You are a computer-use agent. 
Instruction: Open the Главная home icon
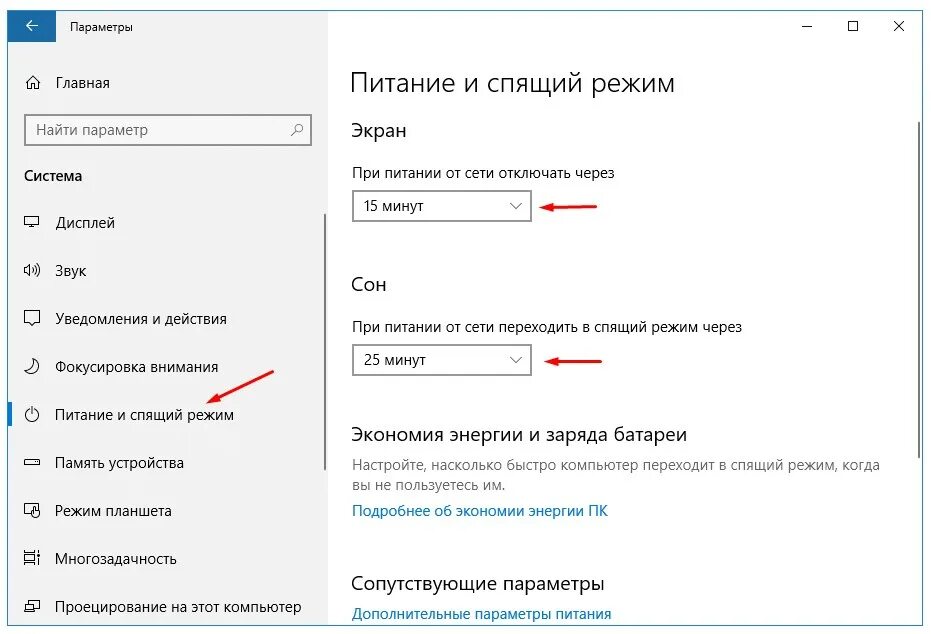pyautogui.click(x=33, y=83)
